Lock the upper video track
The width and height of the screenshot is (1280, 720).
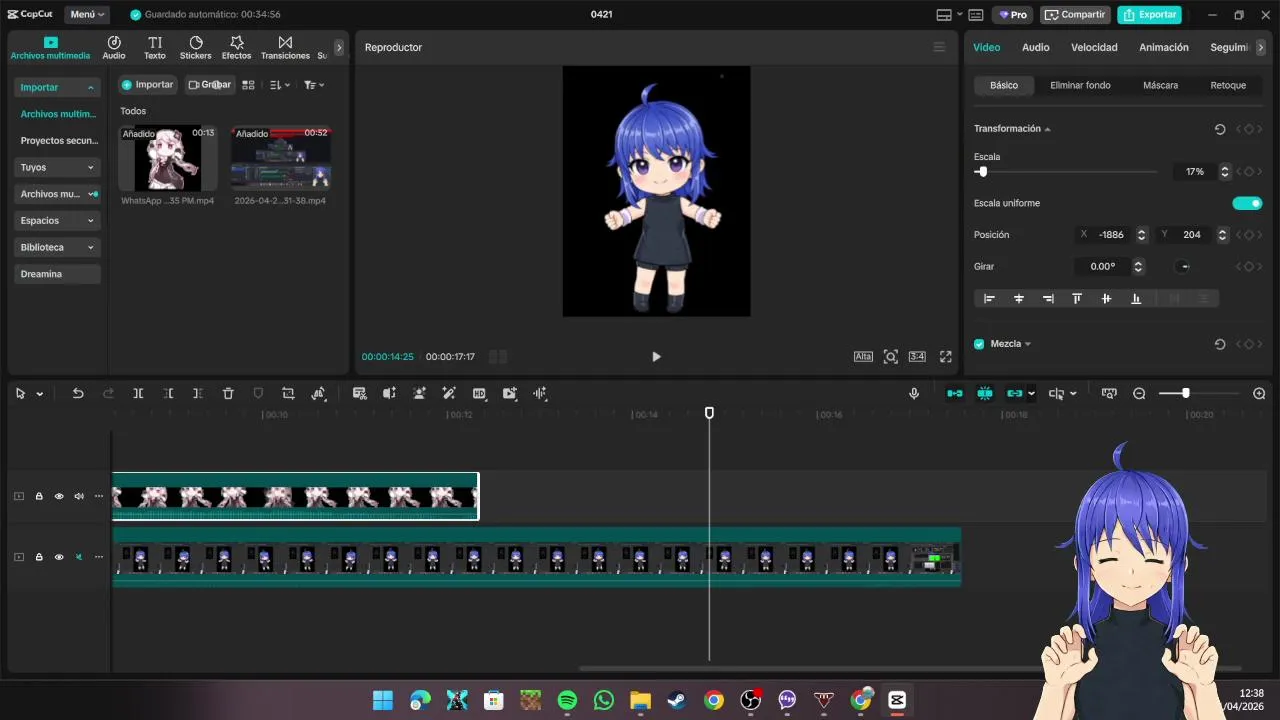pos(39,496)
